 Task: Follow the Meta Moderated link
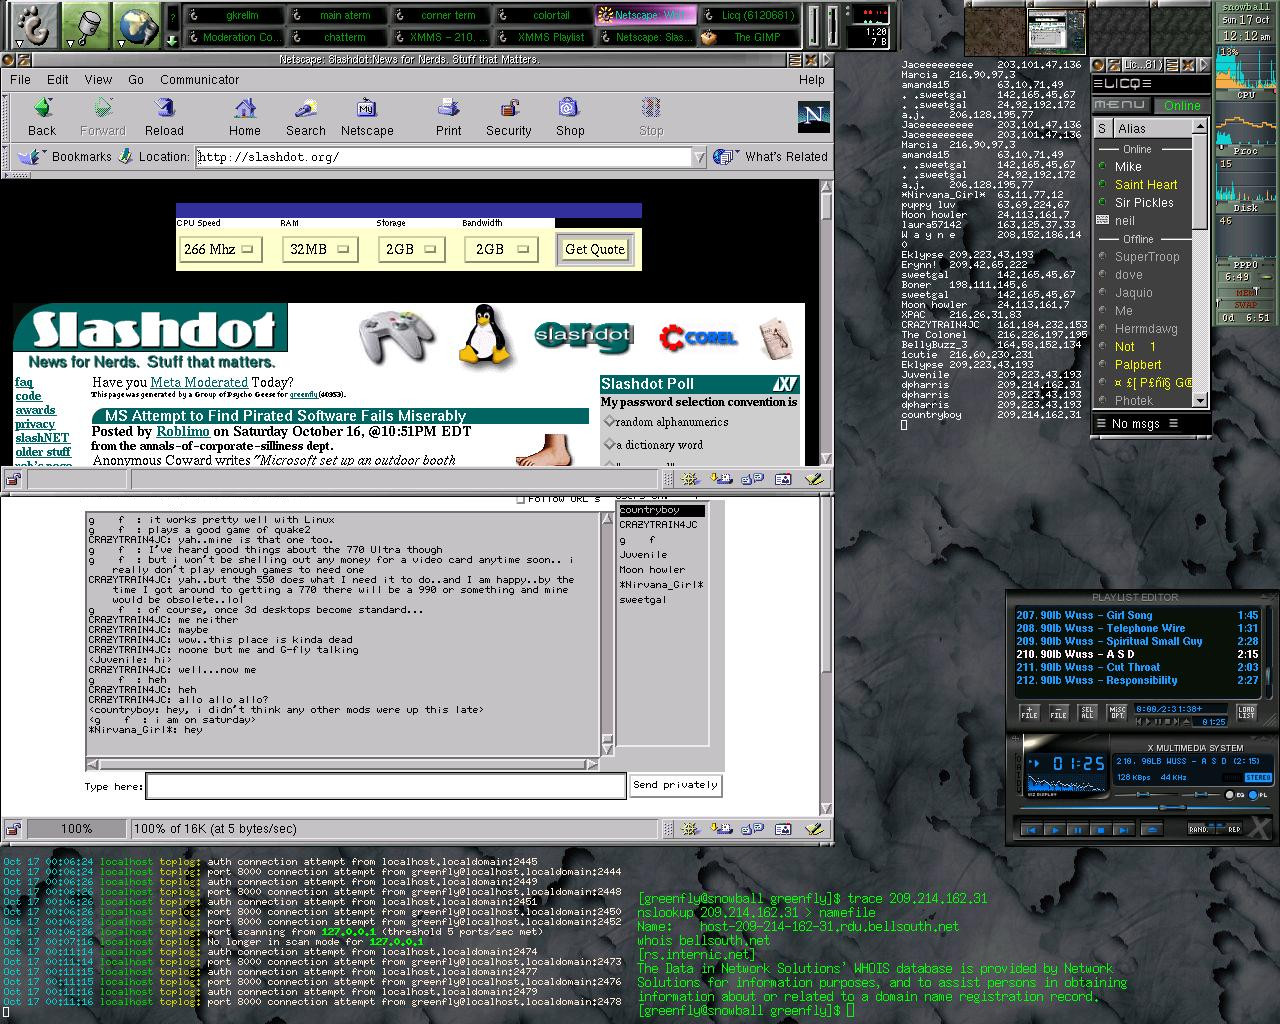pos(199,382)
